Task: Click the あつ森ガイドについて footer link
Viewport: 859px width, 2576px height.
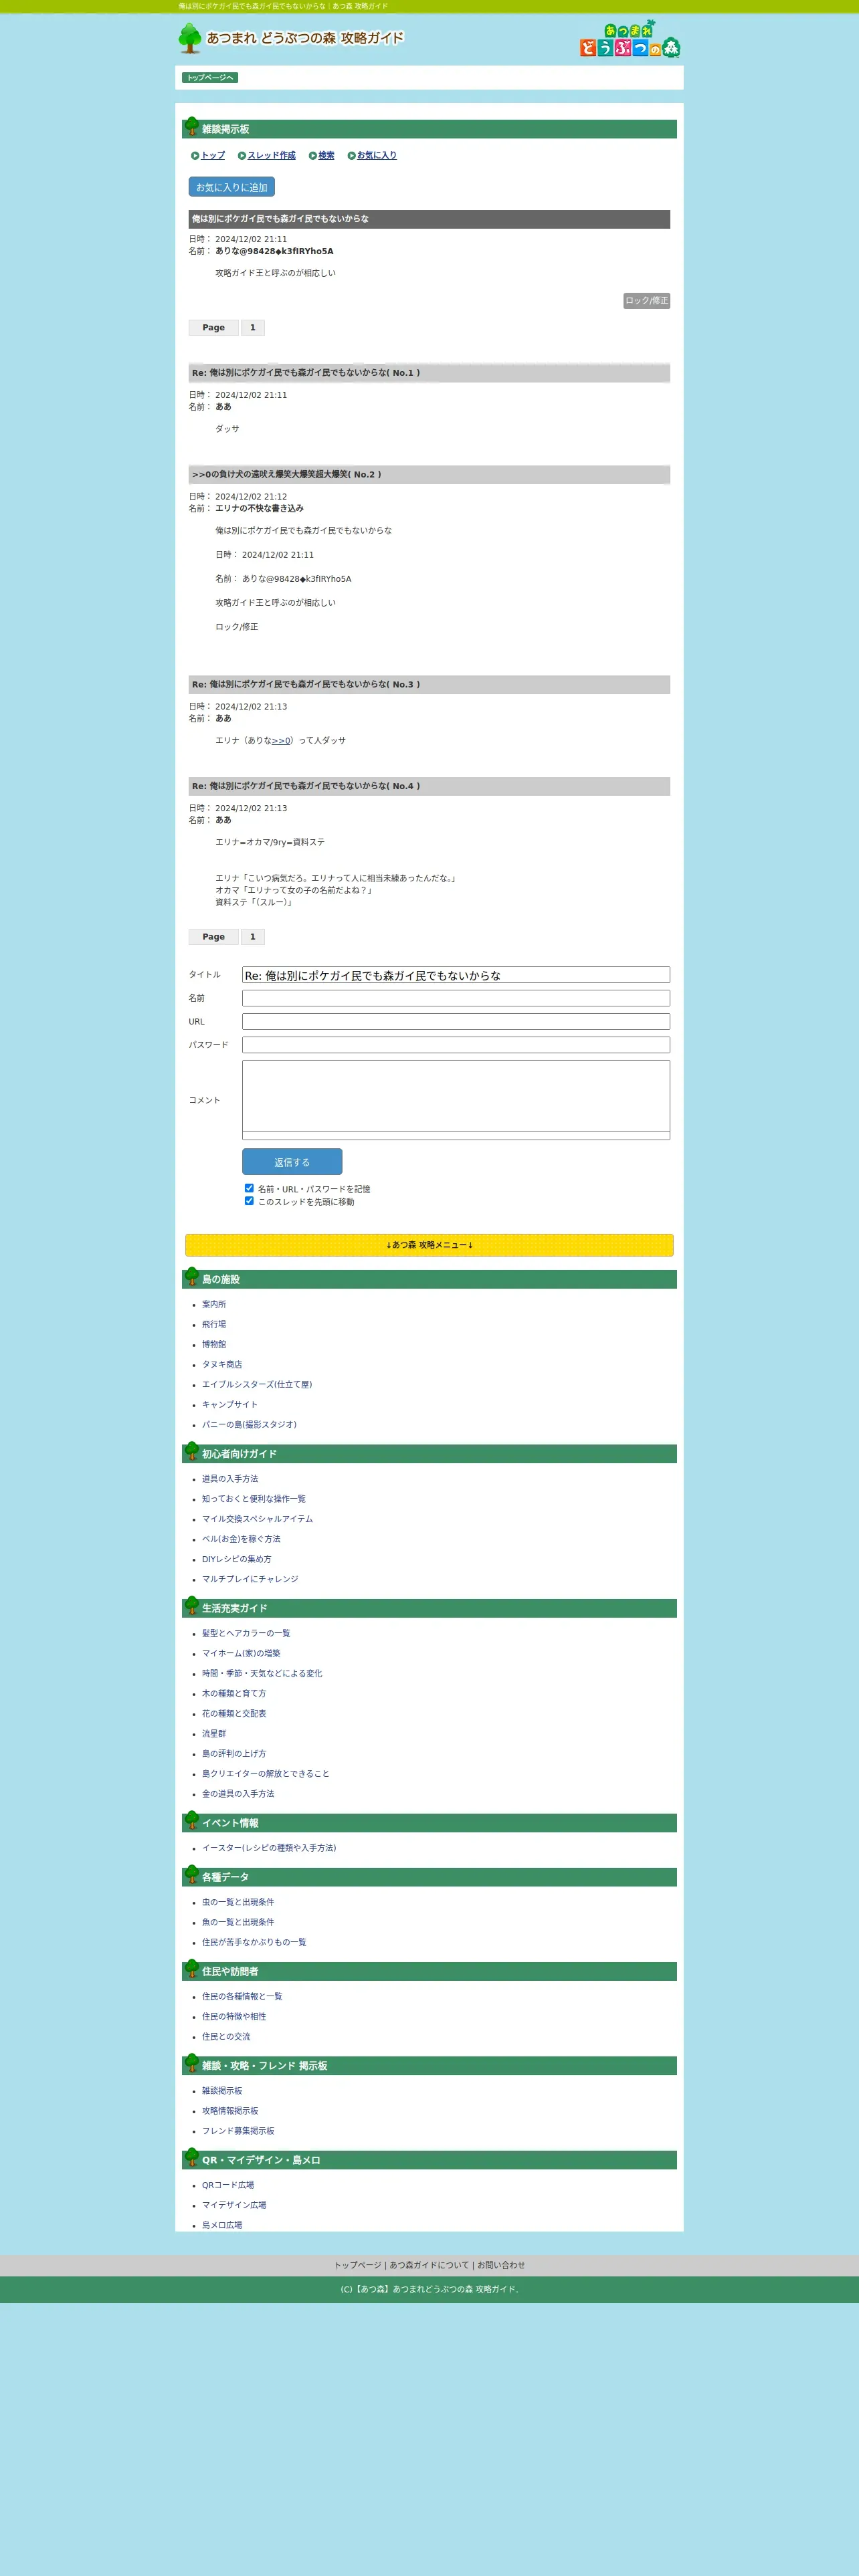Action: point(429,2265)
